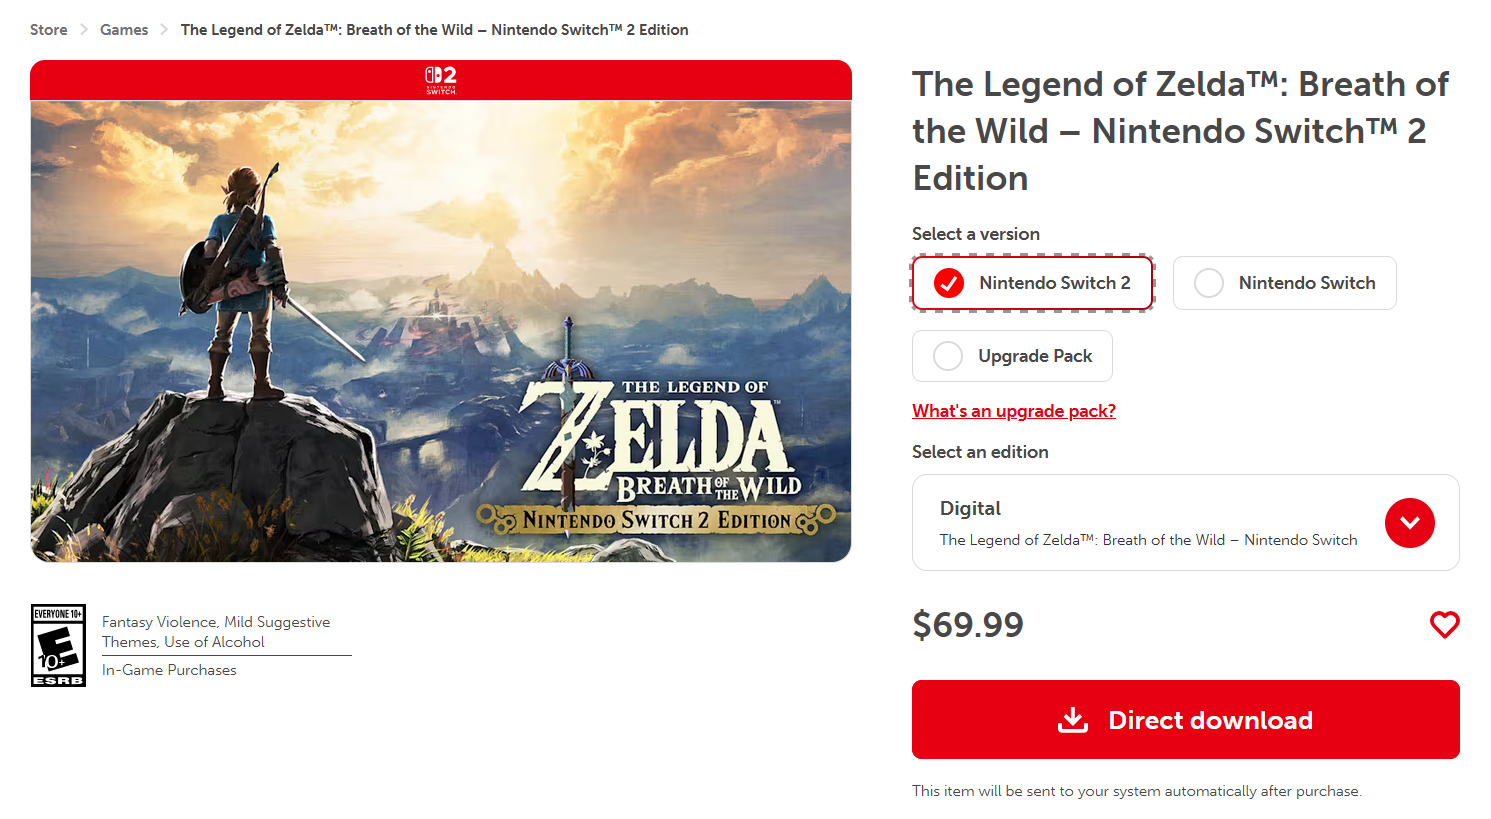Click the Zelda Breath of the Wild cover art

440,330
